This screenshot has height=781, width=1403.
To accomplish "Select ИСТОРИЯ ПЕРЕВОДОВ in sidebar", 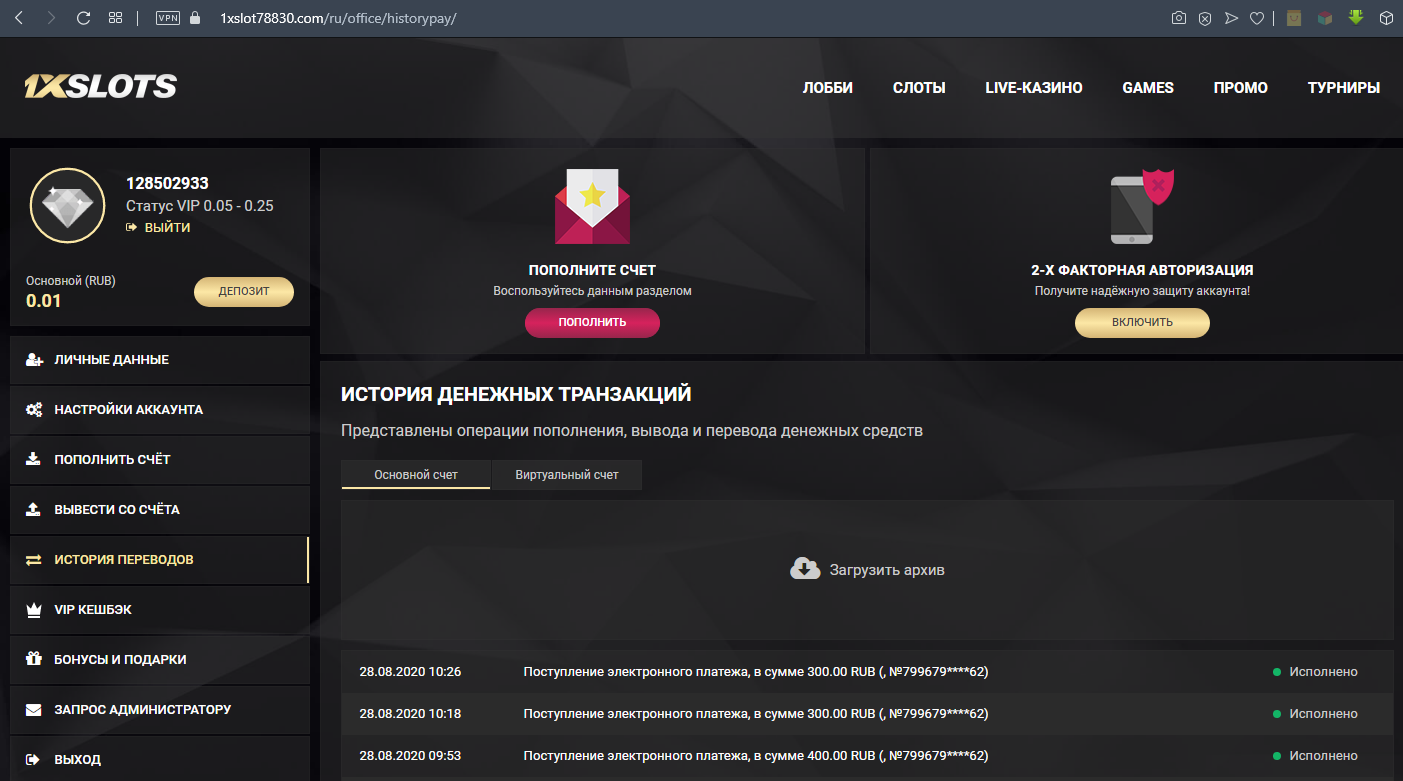I will coord(160,560).
